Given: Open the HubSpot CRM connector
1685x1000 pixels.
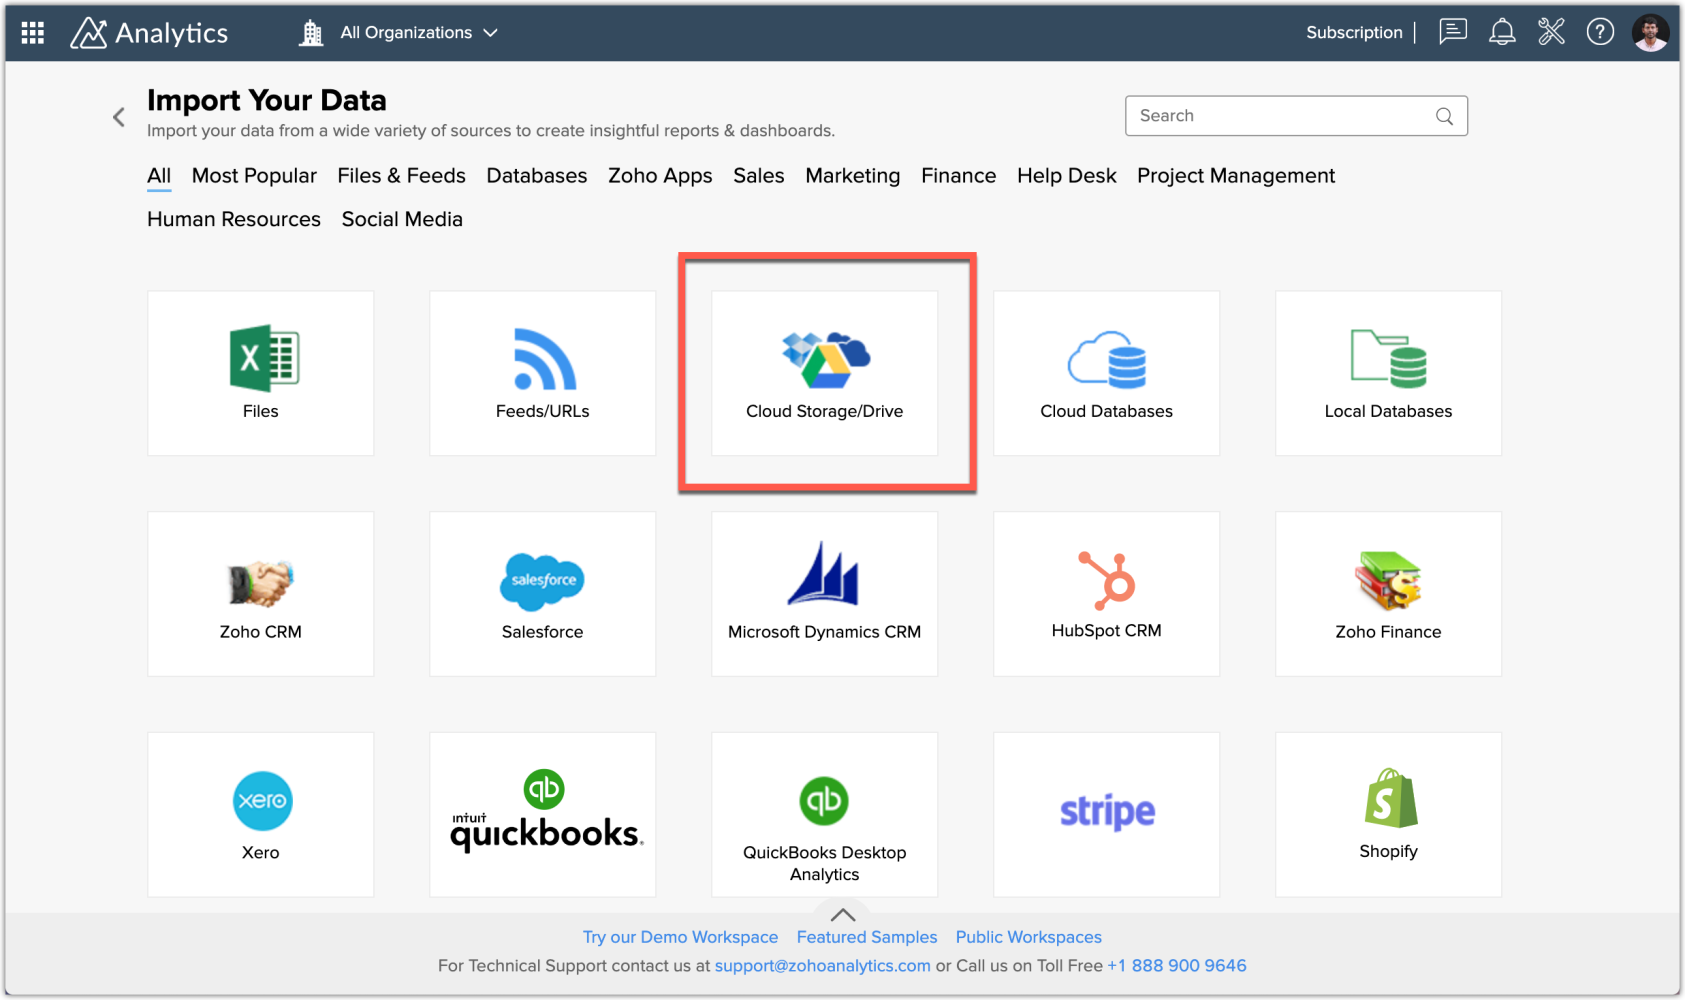Looking at the screenshot, I should tap(1106, 593).
